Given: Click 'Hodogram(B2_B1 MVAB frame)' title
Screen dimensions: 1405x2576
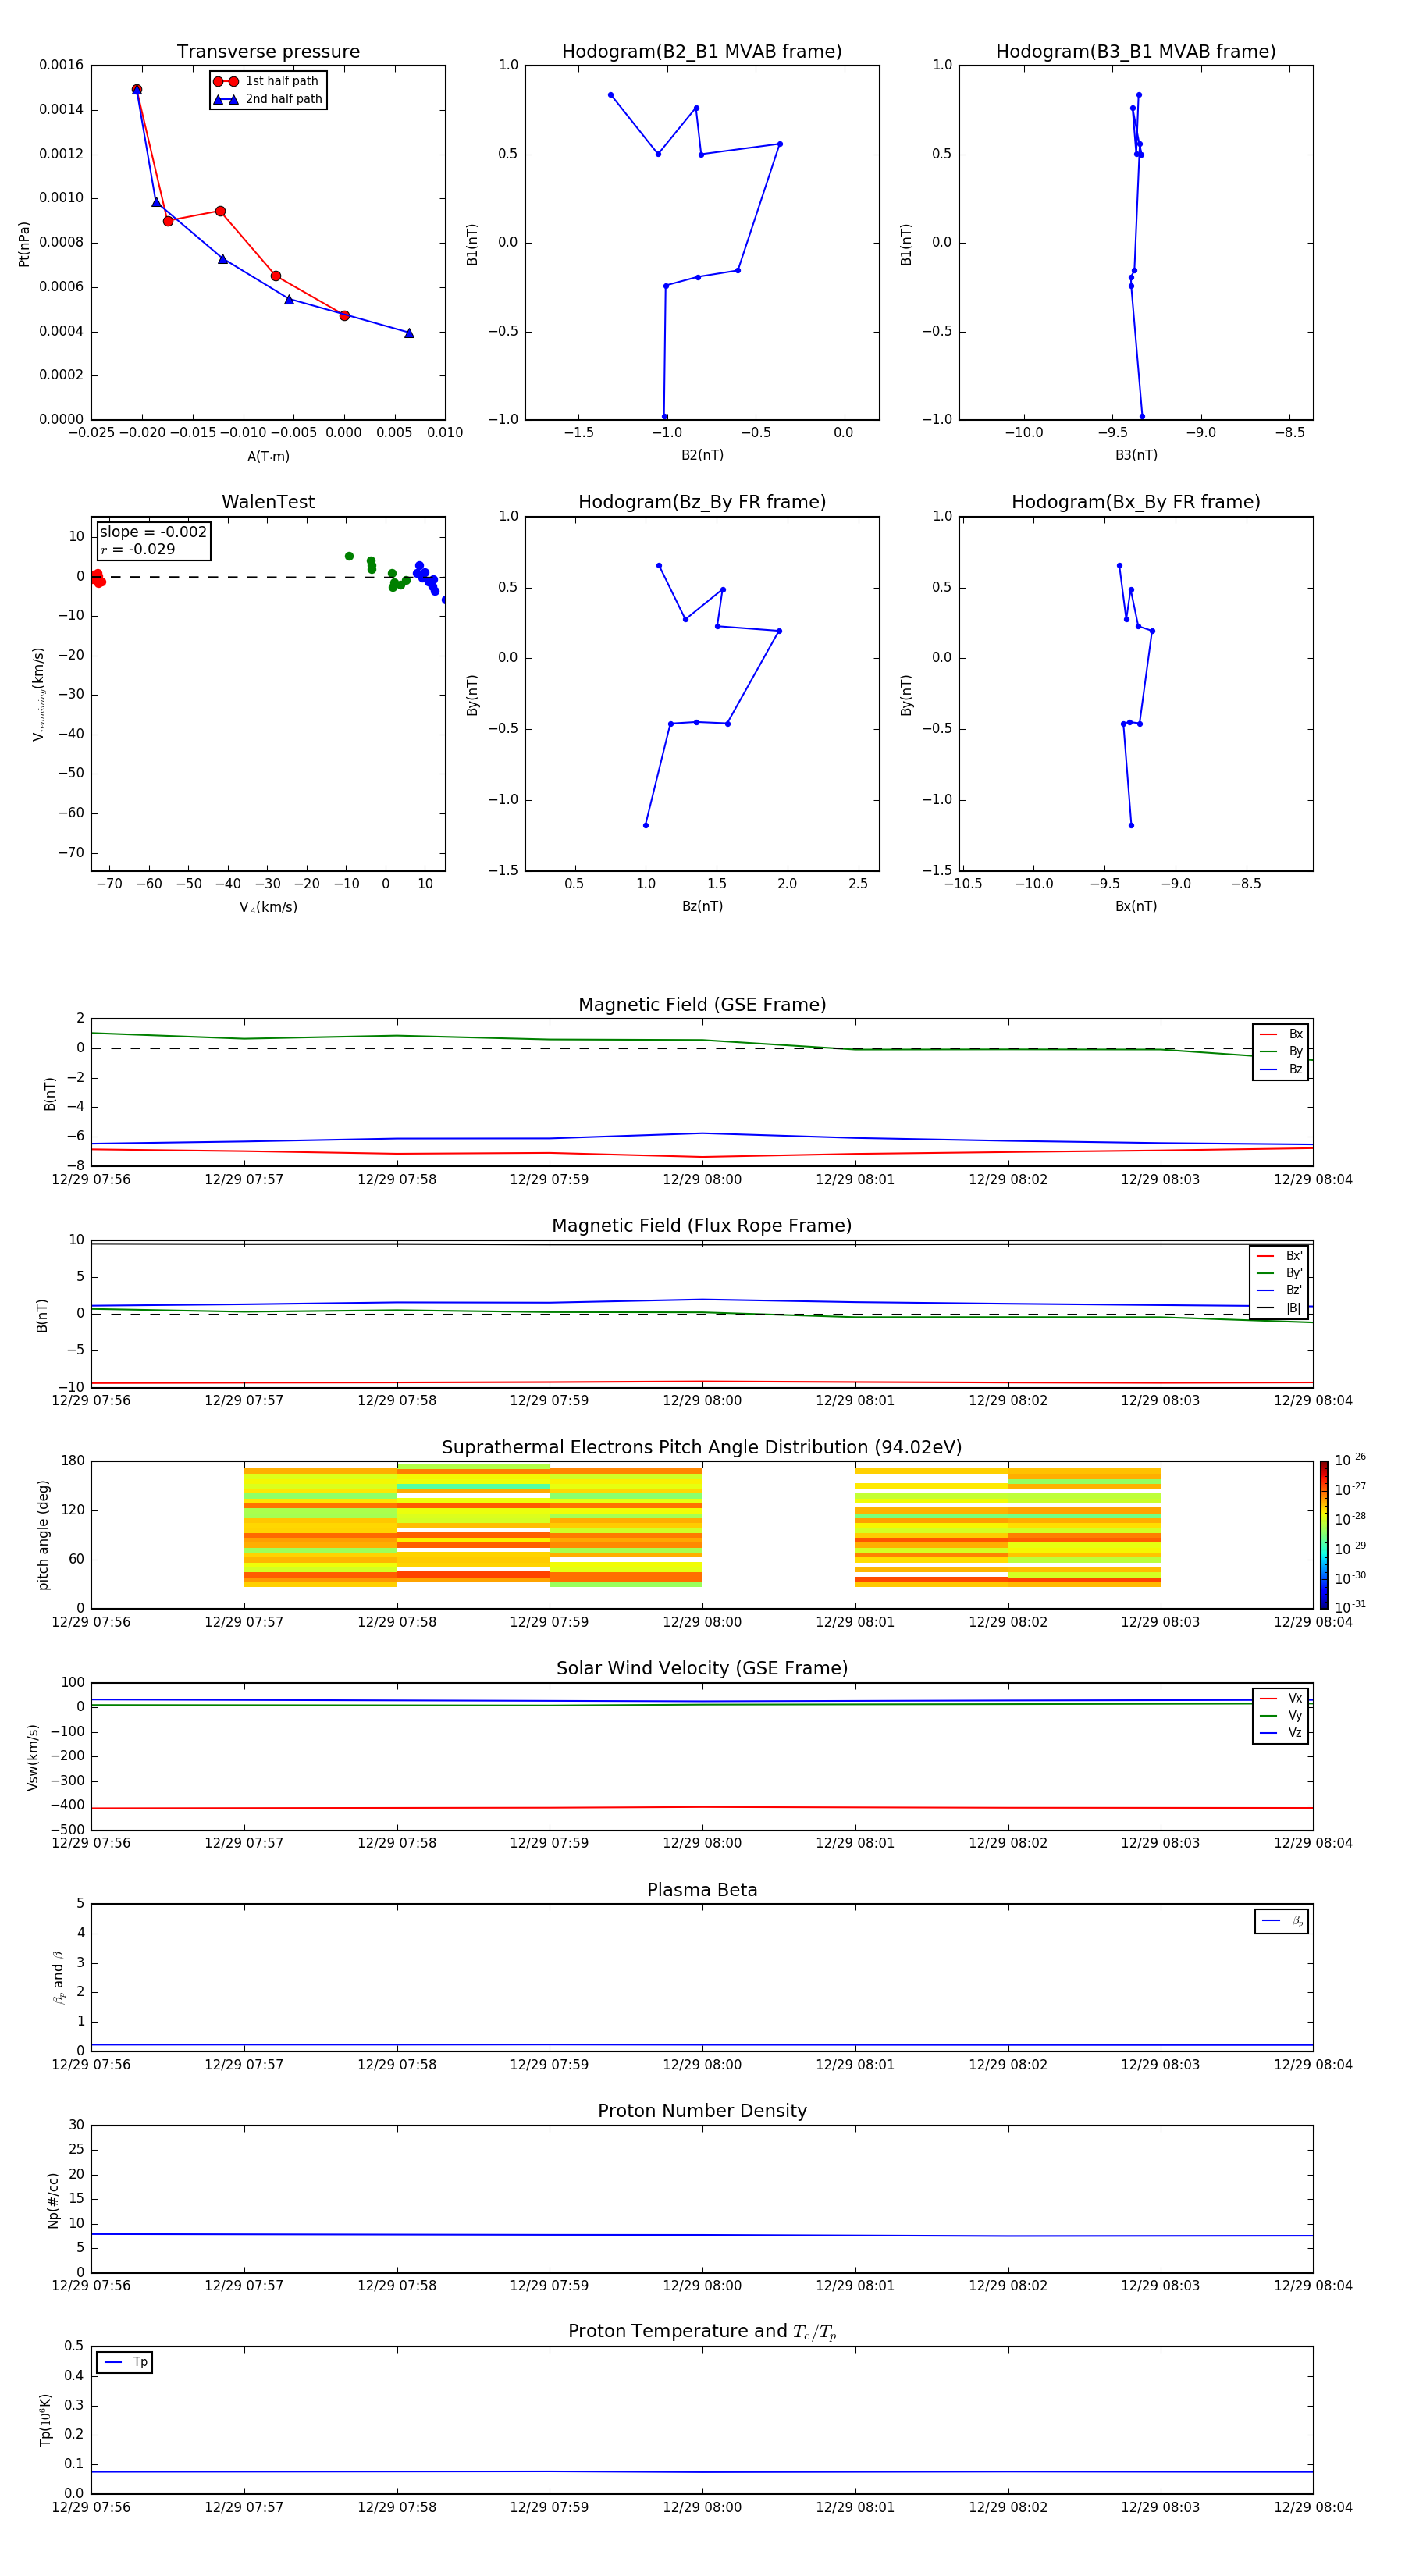Looking at the screenshot, I should (x=702, y=52).
